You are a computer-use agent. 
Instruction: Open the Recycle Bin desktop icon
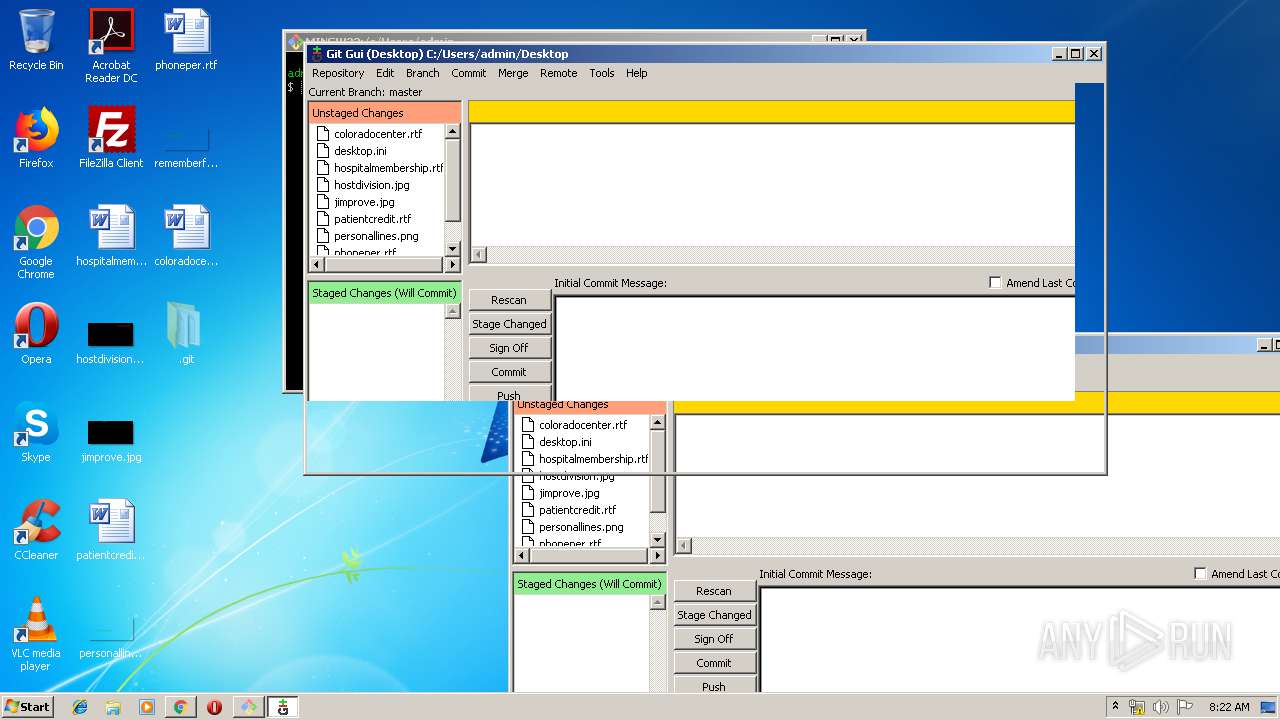pos(36,42)
